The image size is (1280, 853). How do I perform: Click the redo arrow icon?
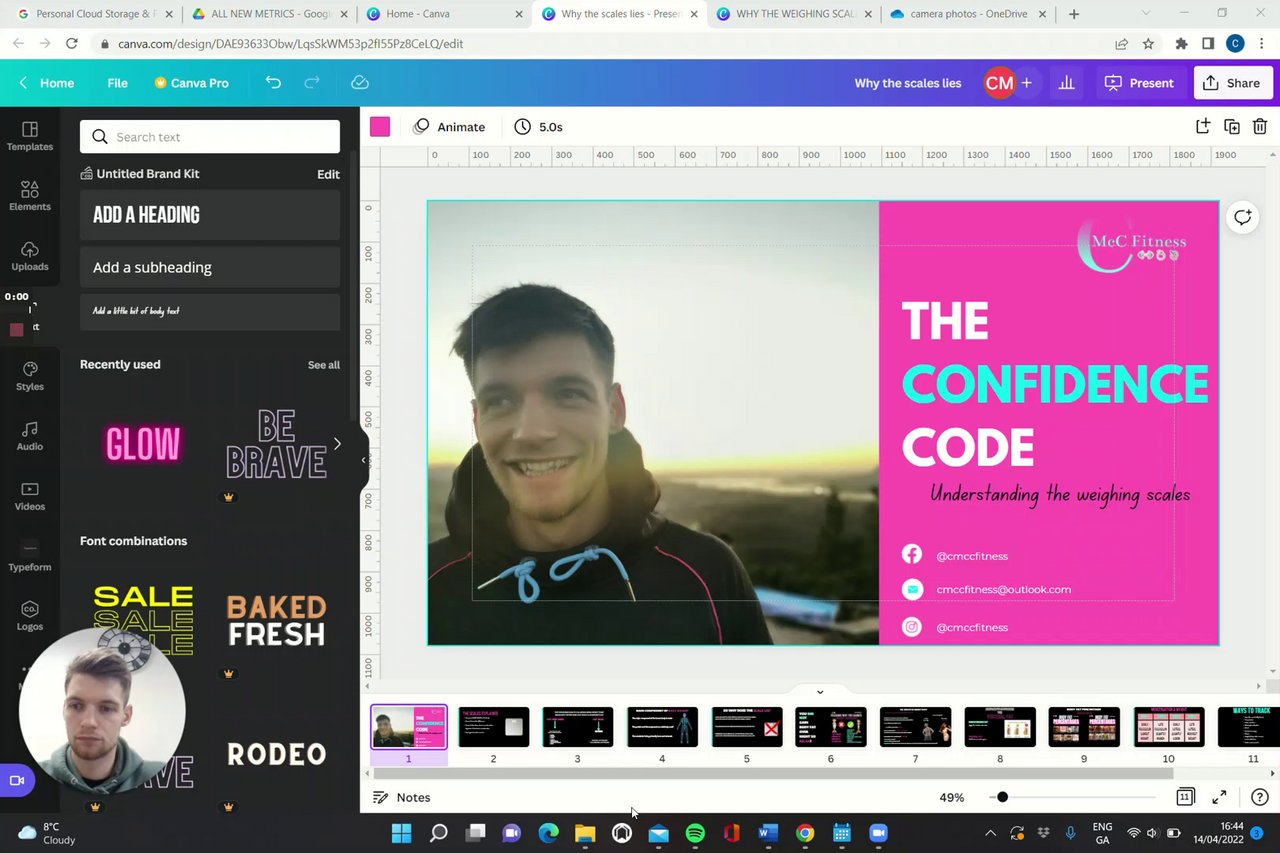pos(312,83)
